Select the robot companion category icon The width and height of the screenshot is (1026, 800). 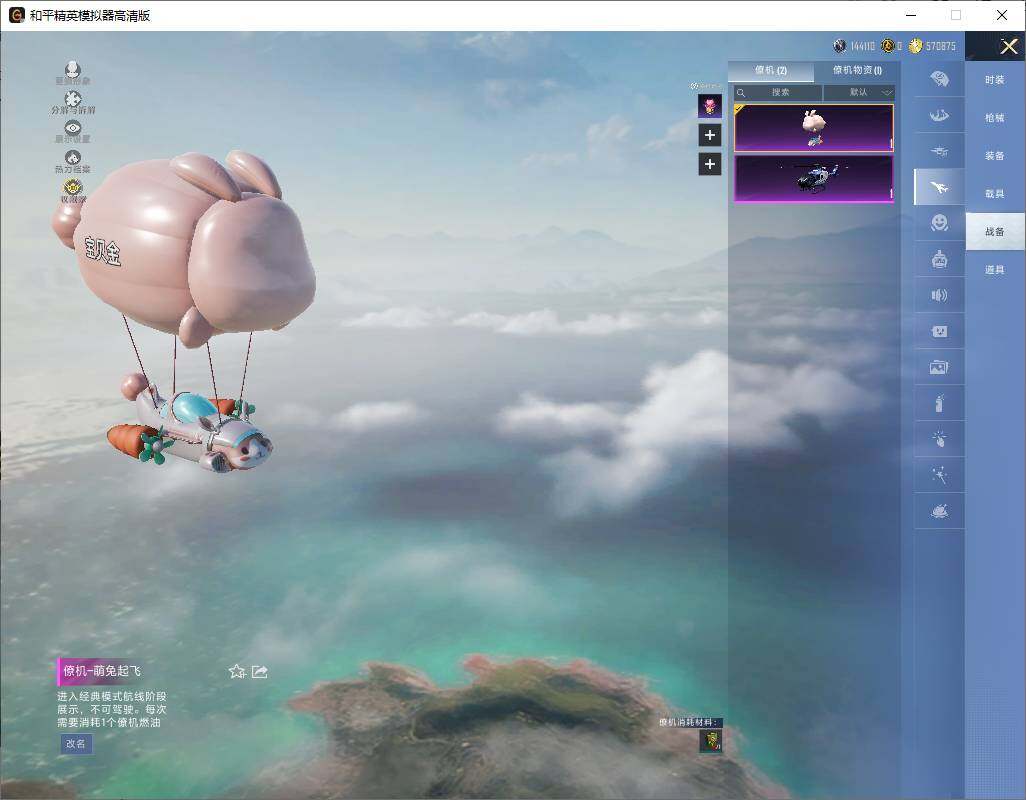pyautogui.click(x=939, y=259)
